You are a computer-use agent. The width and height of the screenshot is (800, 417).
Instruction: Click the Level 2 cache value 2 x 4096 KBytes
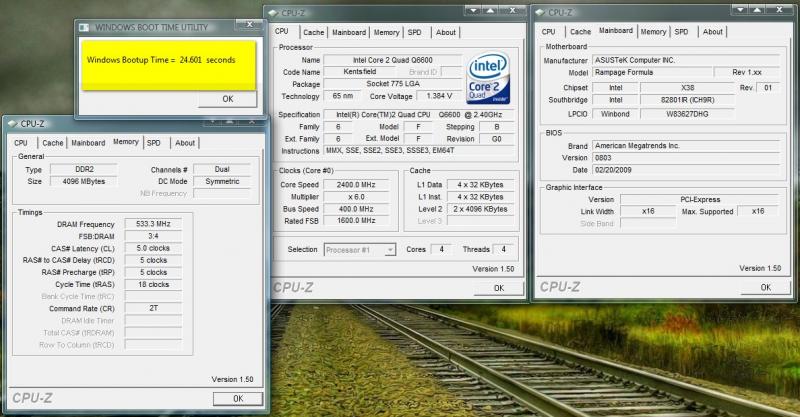[x=480, y=209]
